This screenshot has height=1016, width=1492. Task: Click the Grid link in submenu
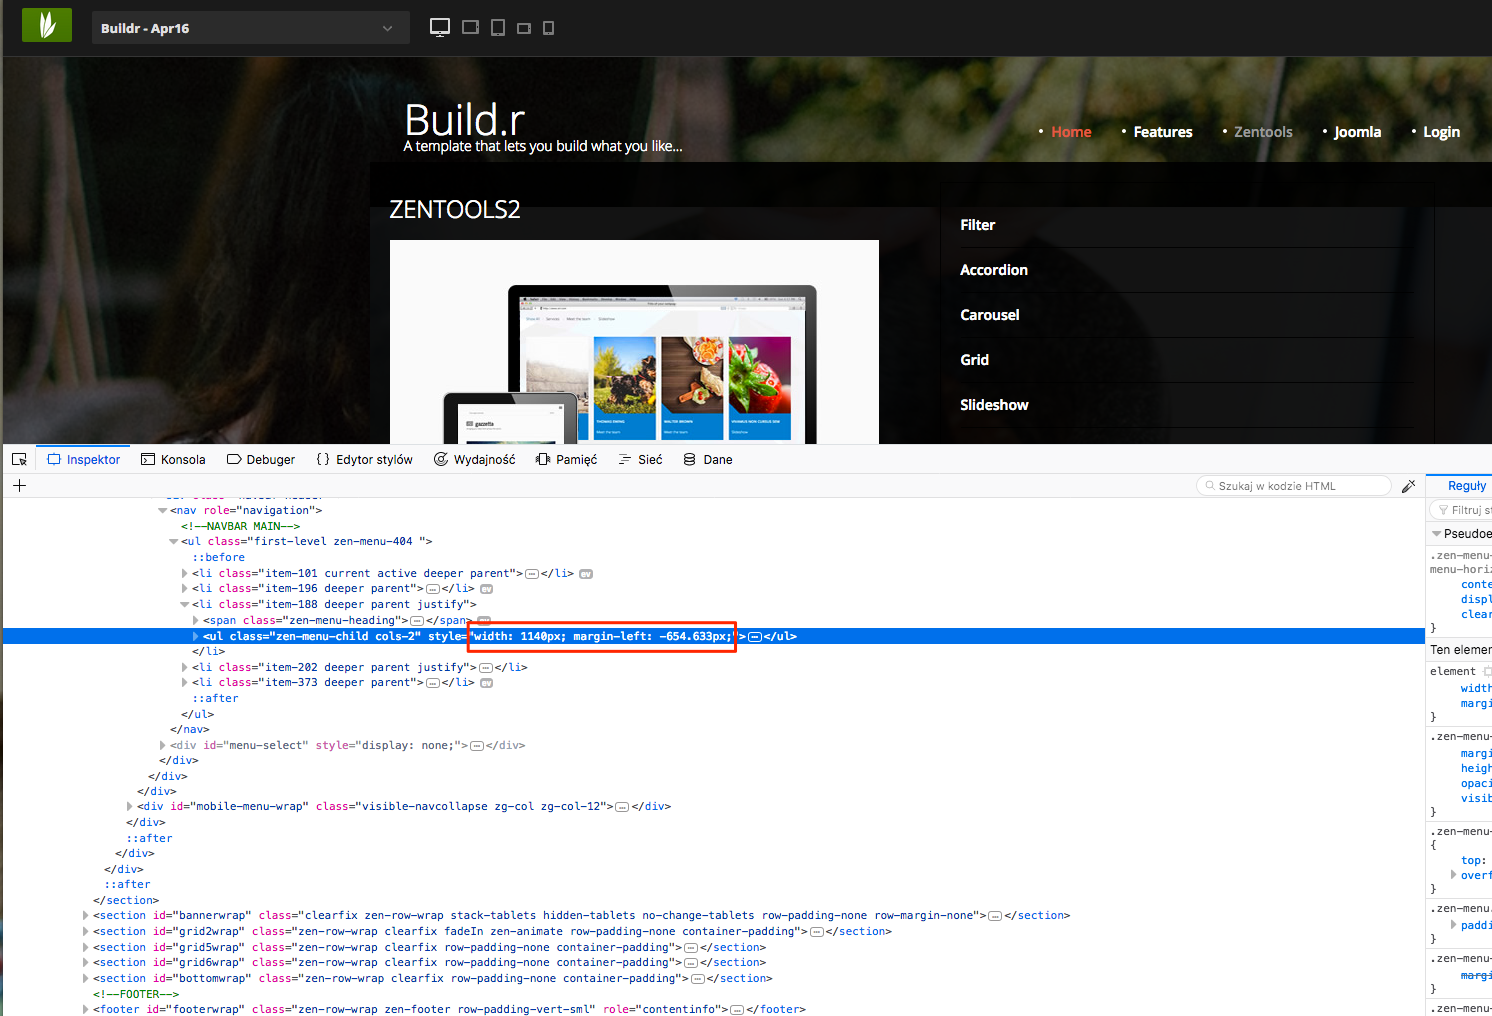coord(975,360)
